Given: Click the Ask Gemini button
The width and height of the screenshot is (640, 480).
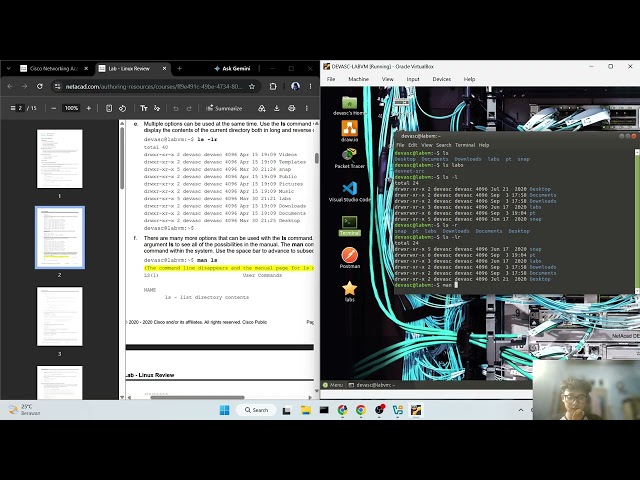Looking at the screenshot, I should pyautogui.click(x=232, y=69).
